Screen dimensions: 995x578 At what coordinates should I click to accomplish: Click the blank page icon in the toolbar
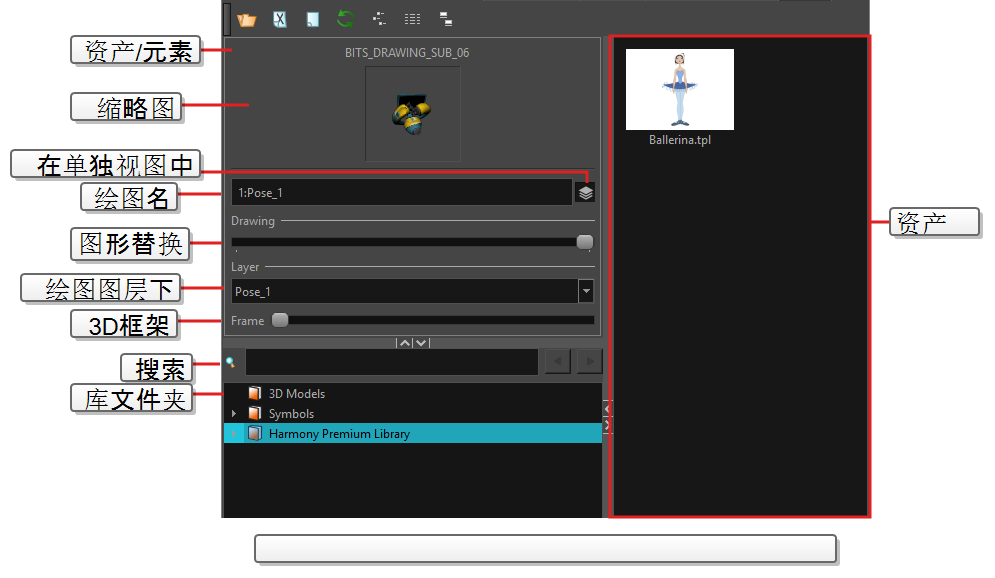[x=313, y=19]
